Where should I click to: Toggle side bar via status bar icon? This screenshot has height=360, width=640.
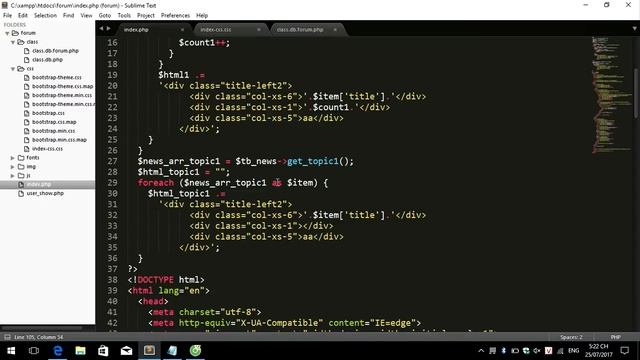tap(7, 337)
